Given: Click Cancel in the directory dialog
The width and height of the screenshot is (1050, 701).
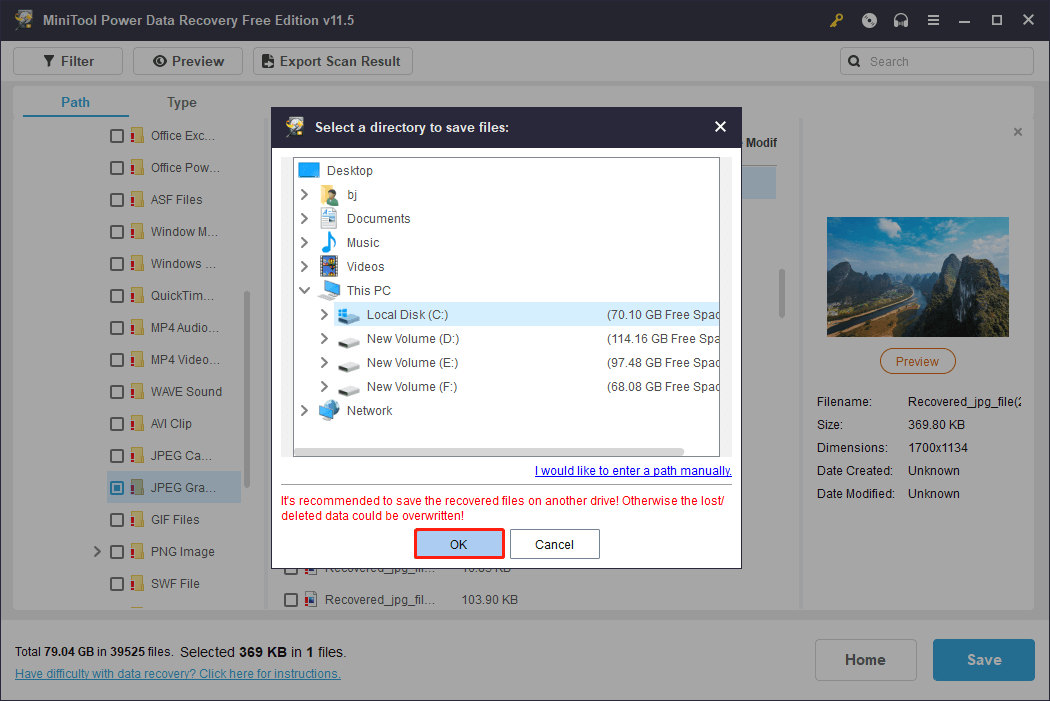Looking at the screenshot, I should click(554, 544).
